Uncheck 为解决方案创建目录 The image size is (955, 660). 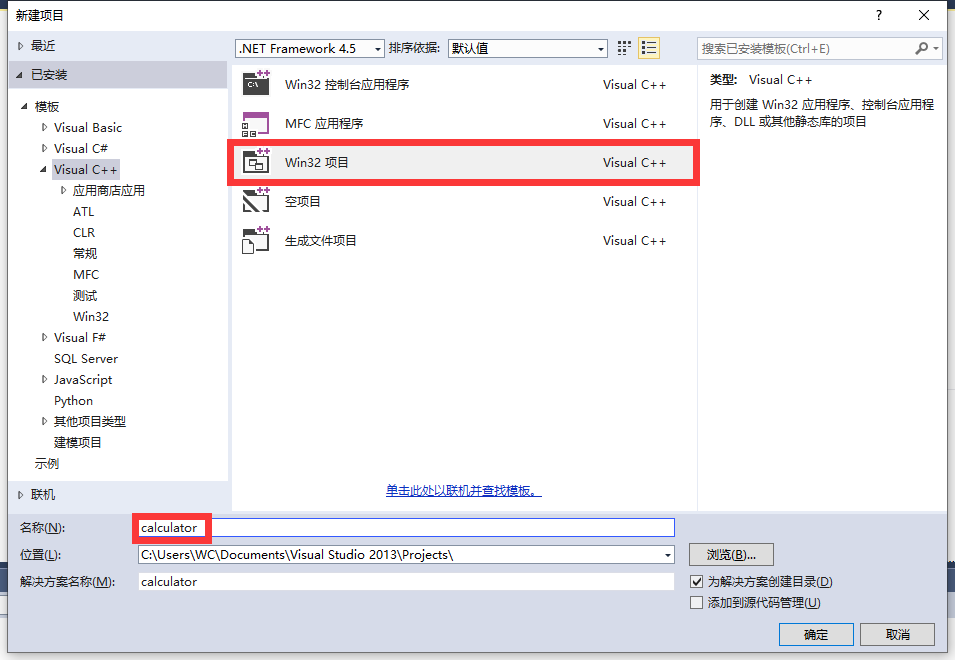tap(695, 581)
